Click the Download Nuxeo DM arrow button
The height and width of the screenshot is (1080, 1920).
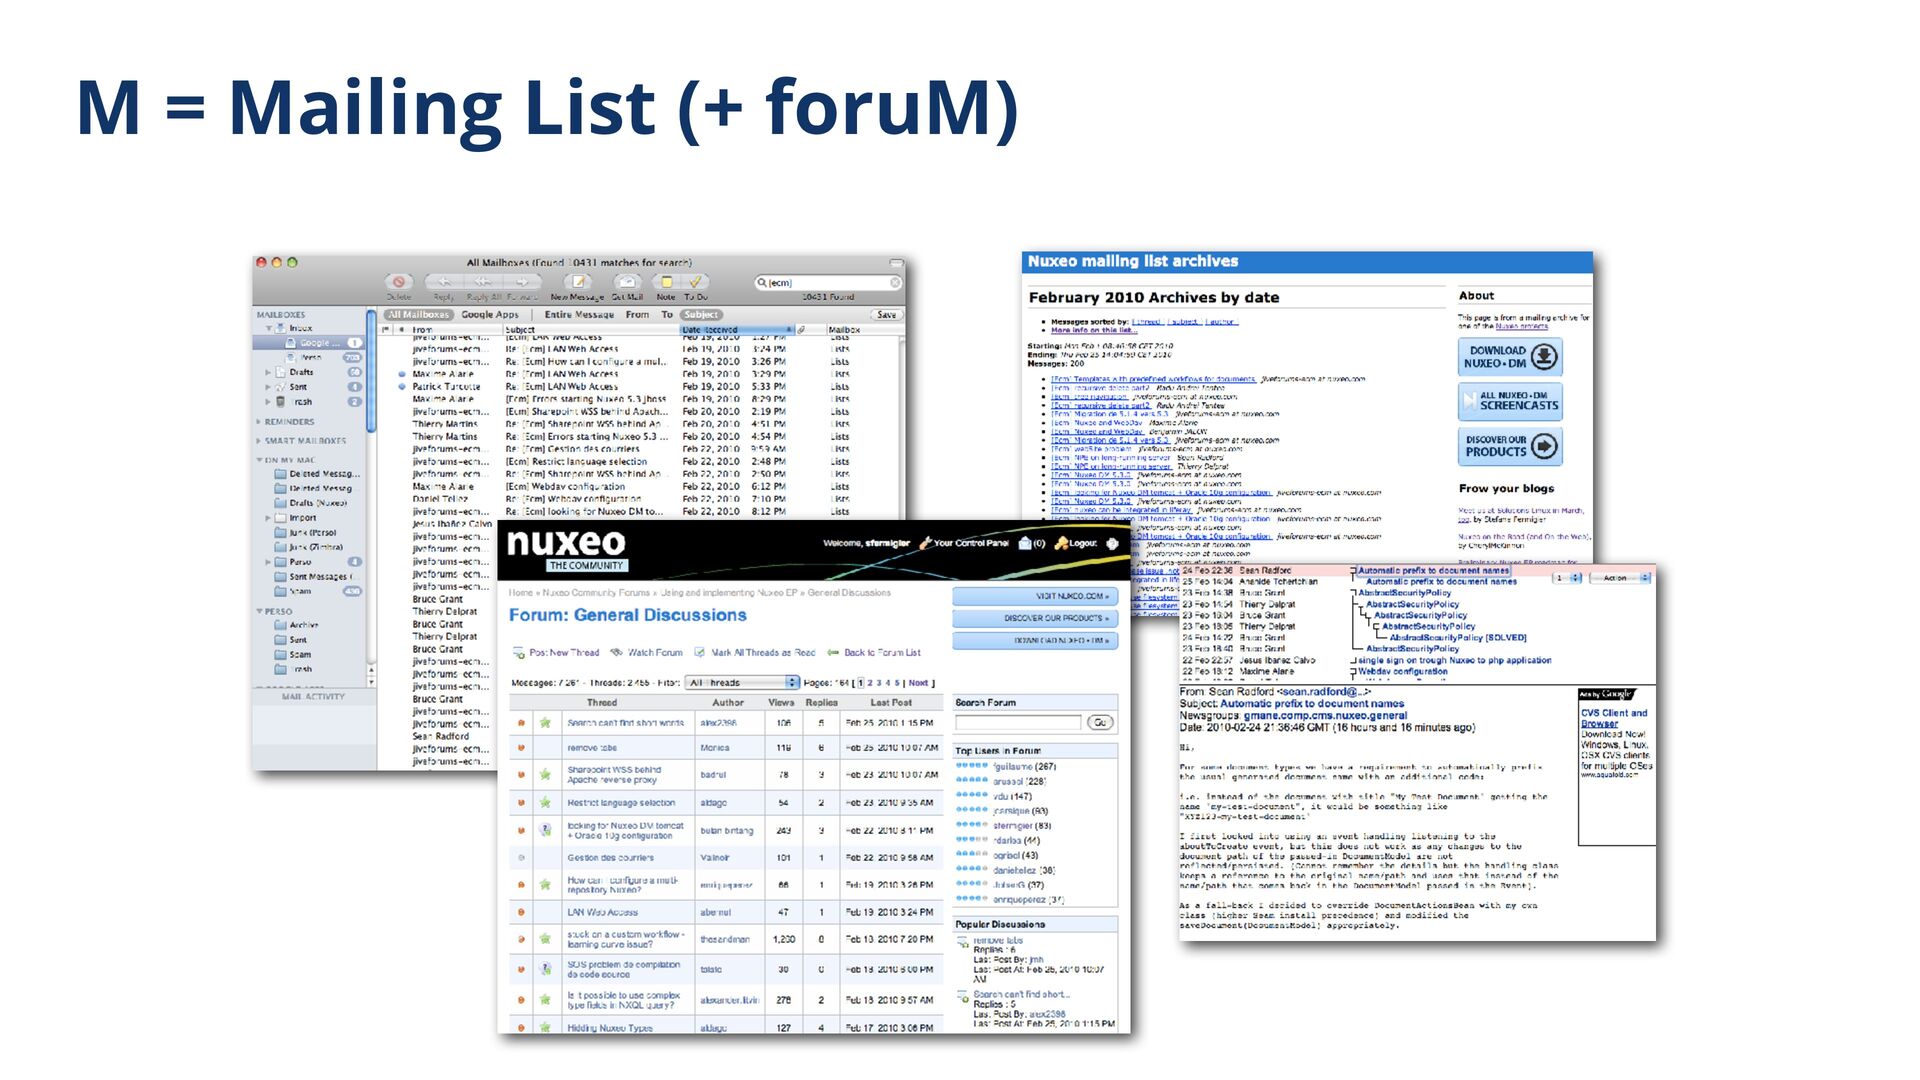(1544, 357)
